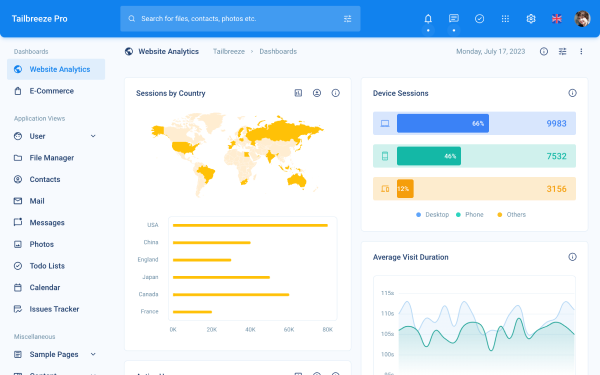Viewport: 600px width, 375px height.
Task: Expand the User menu chevron
Action: coord(93,136)
